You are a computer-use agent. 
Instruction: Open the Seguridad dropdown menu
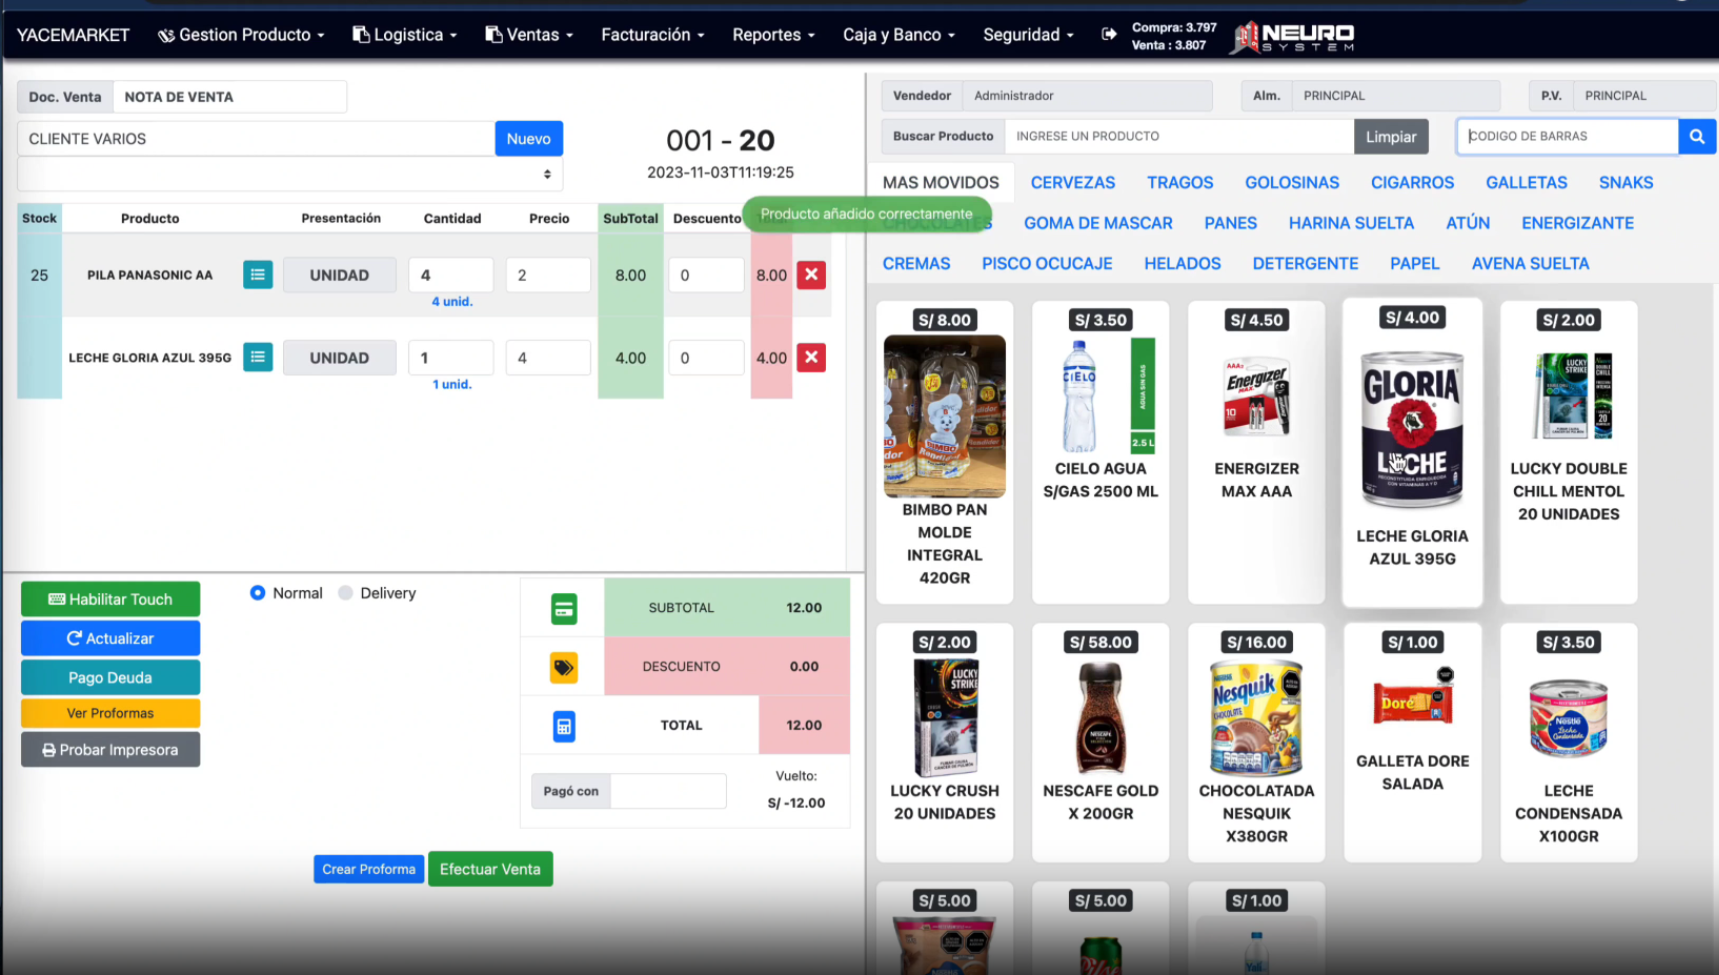pyautogui.click(x=1028, y=35)
